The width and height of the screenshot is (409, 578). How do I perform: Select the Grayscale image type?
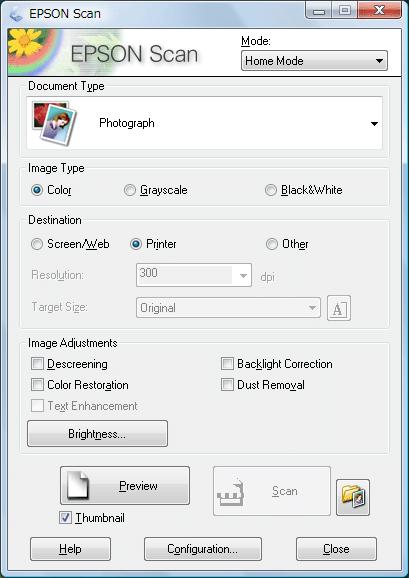[130, 190]
